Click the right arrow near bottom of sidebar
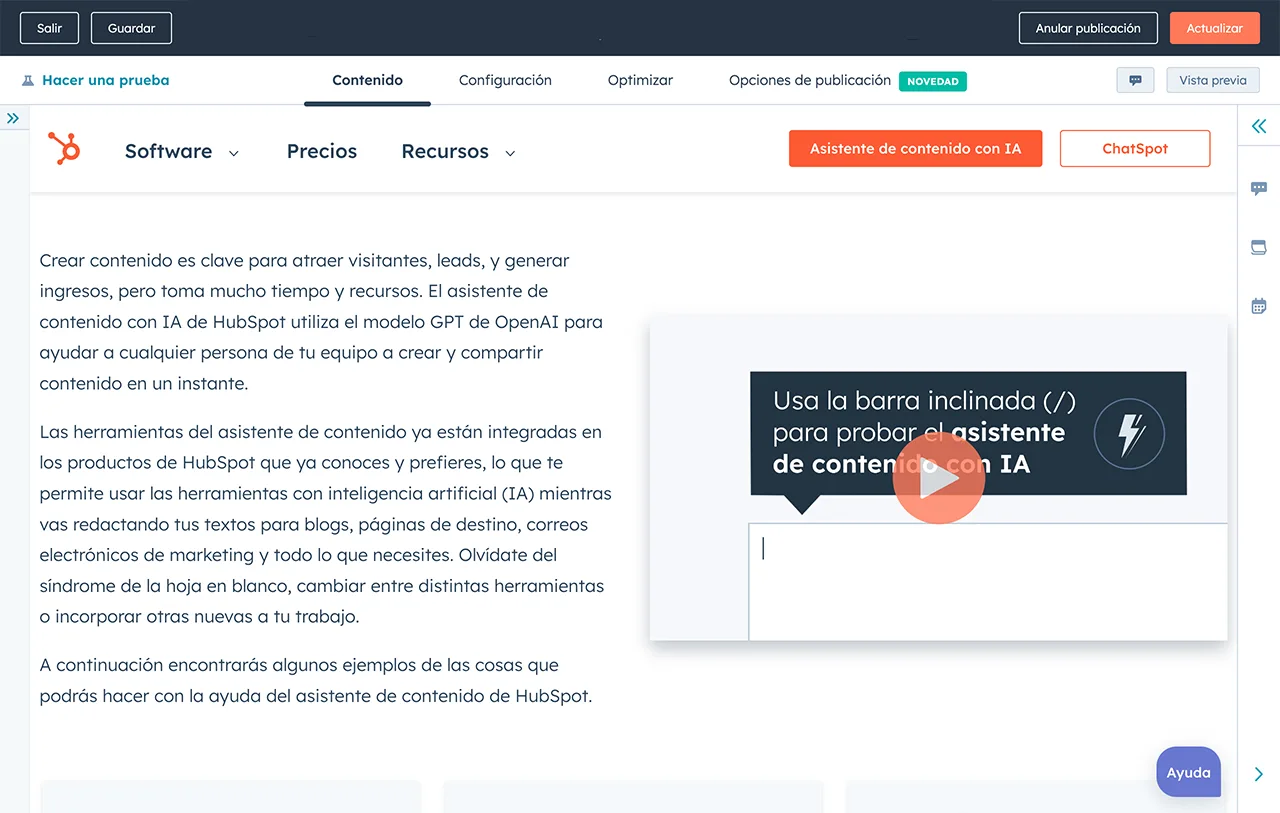Viewport: 1280px width, 813px height. pyautogui.click(x=1258, y=774)
